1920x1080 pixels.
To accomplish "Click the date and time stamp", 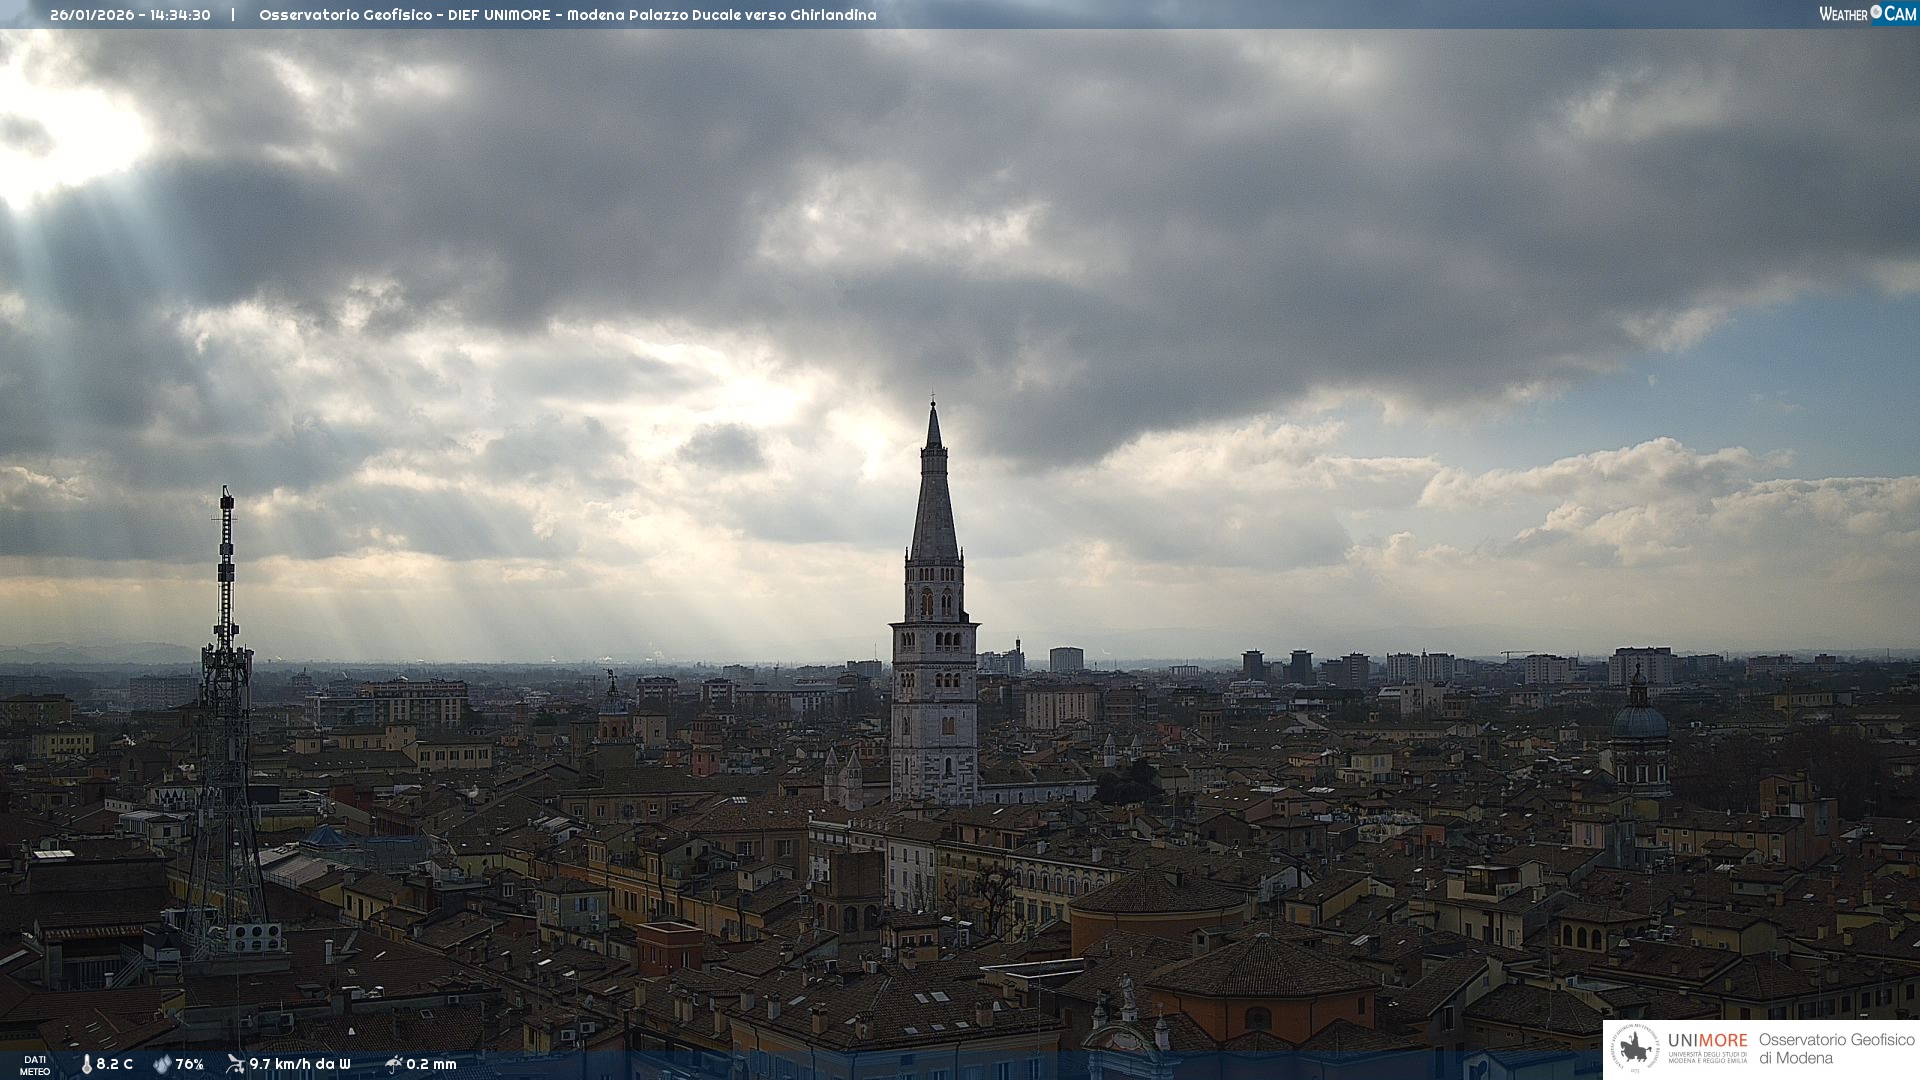I will coord(130,15).
